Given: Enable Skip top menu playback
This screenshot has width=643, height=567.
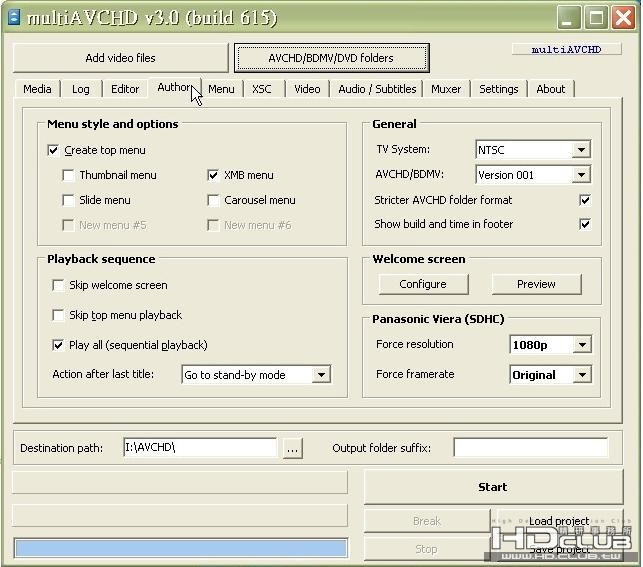Looking at the screenshot, I should 58,315.
